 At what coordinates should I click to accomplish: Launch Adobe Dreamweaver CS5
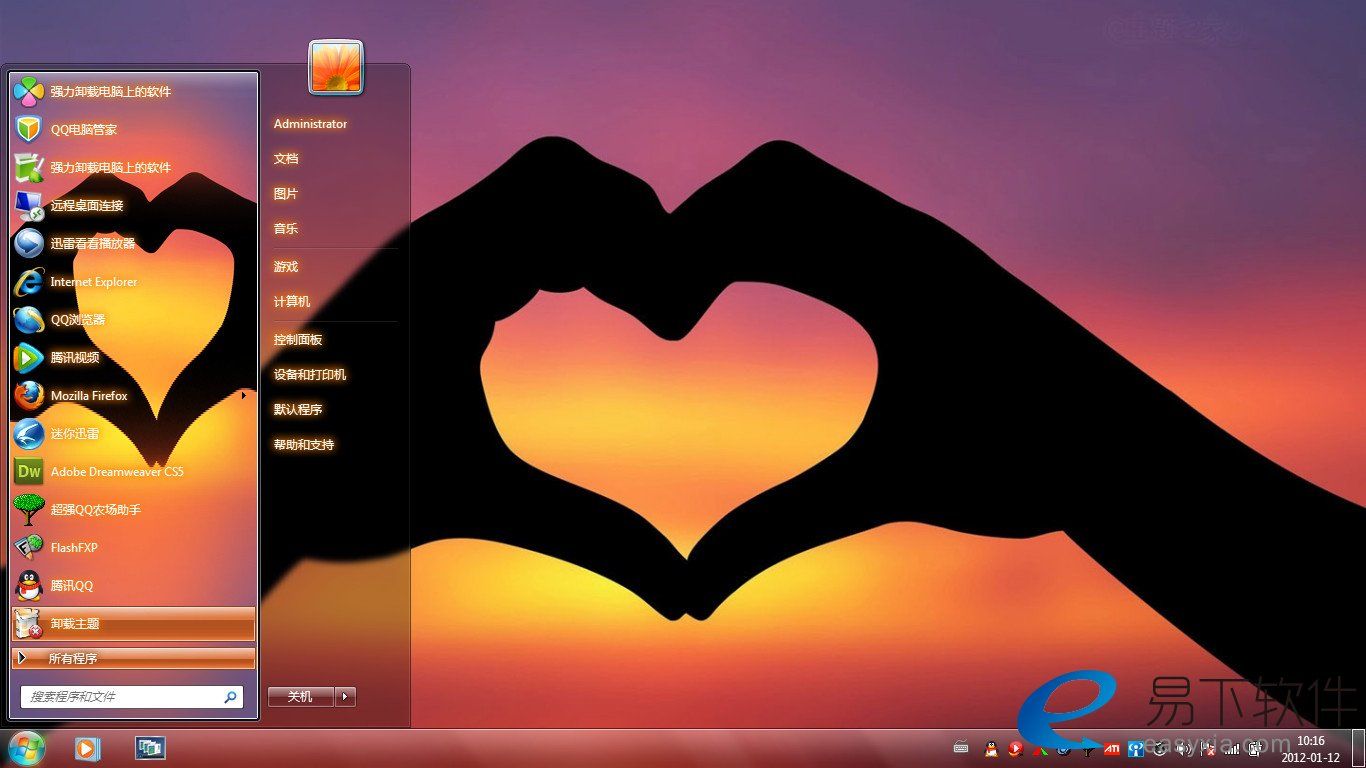[133, 472]
